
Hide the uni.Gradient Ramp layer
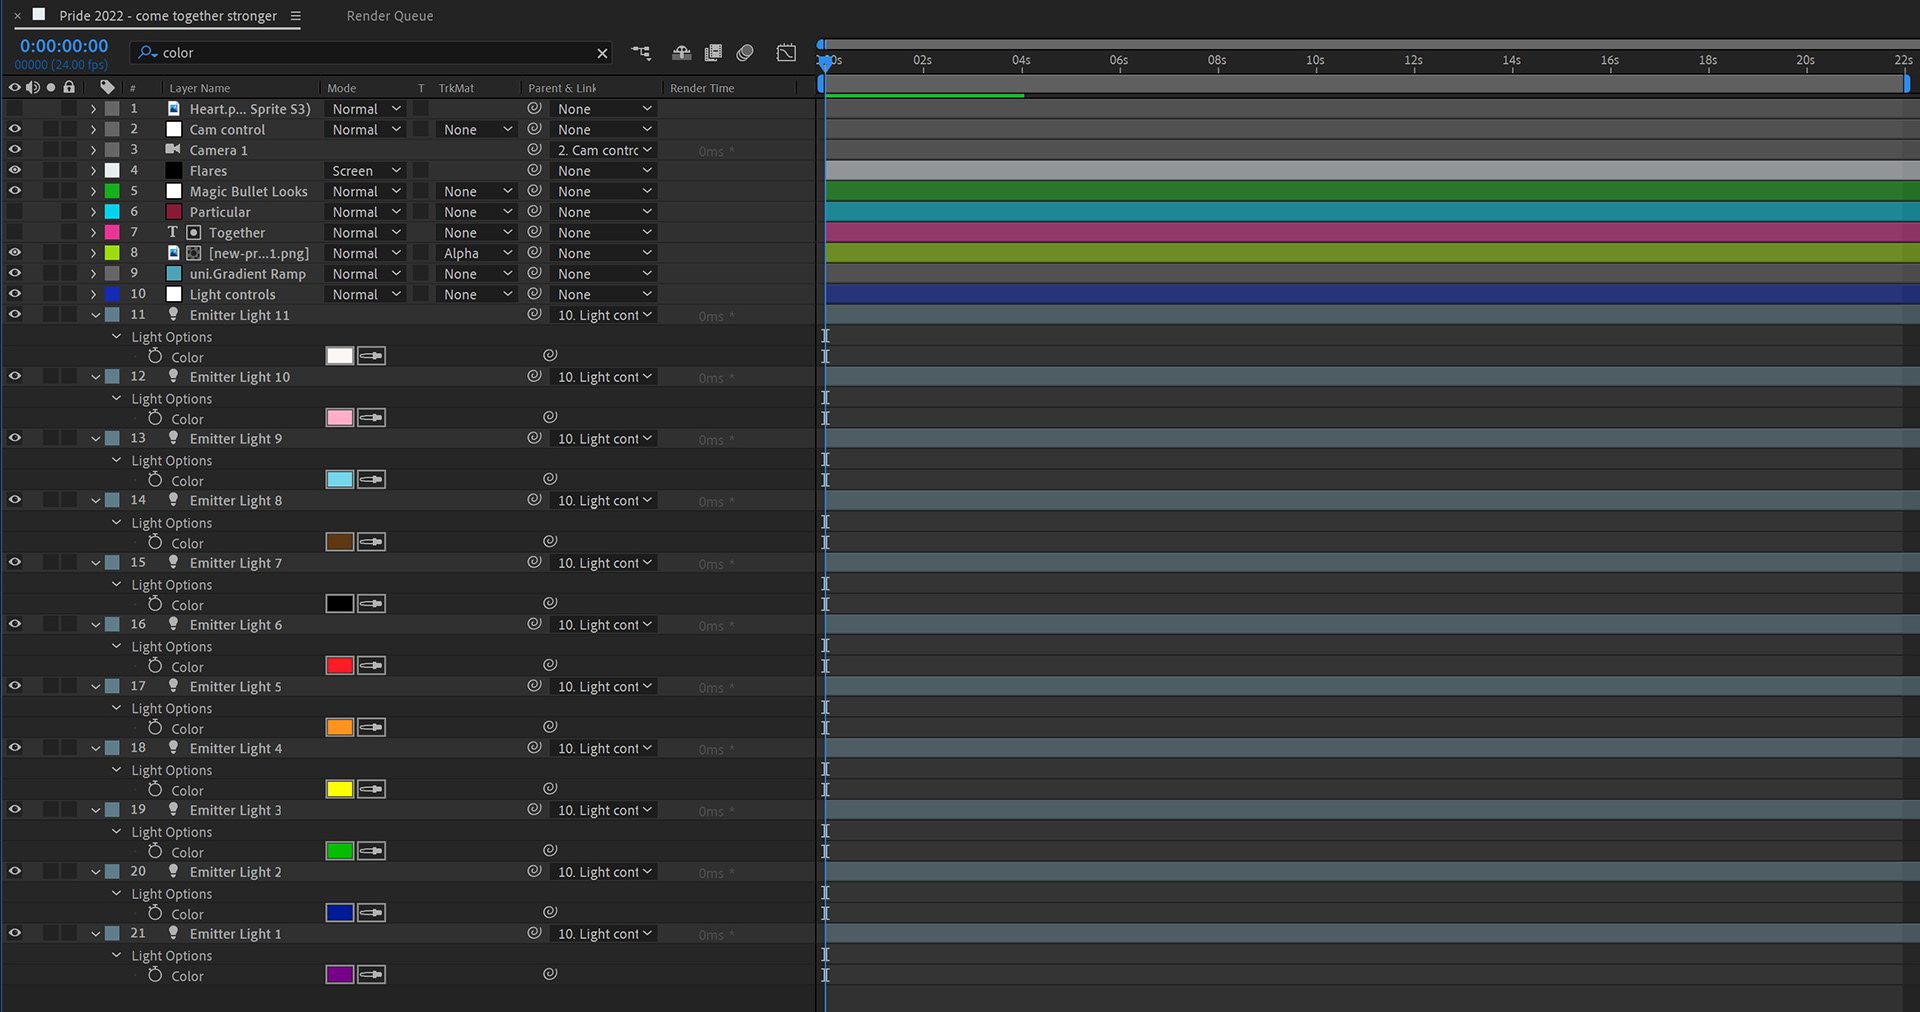(15, 273)
